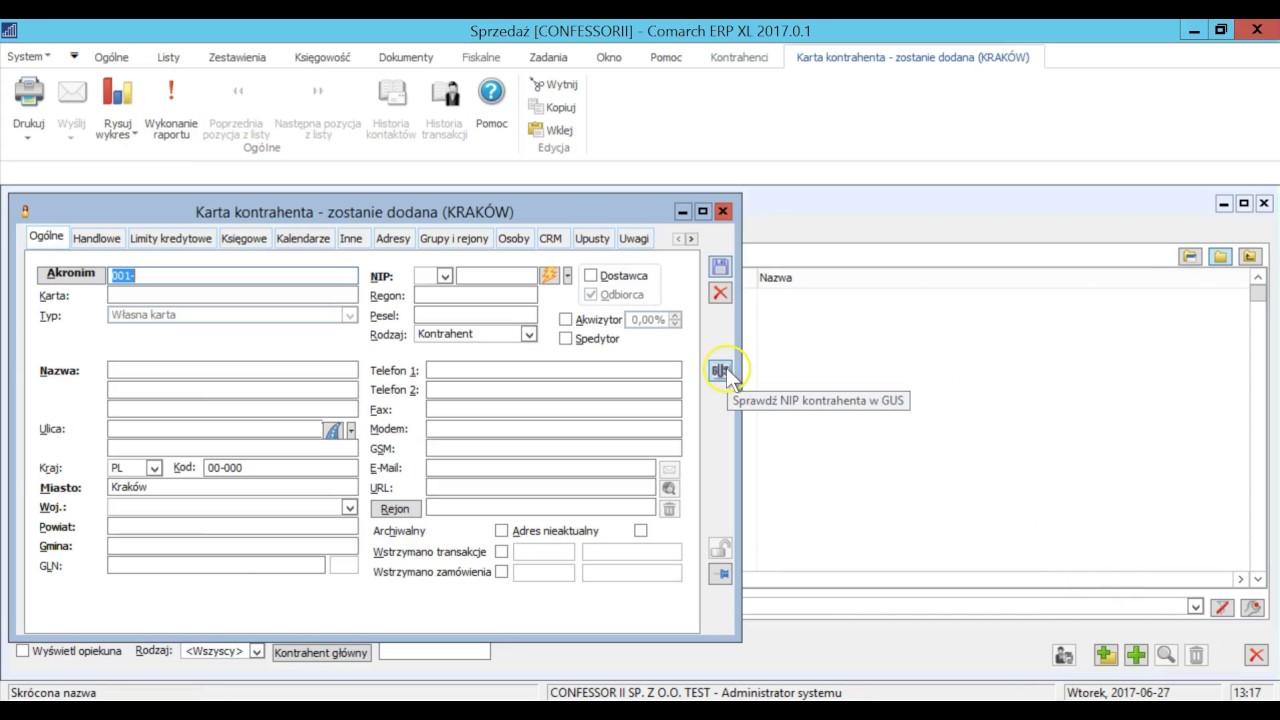Cancel the card with red X icon
1280x720 pixels.
click(720, 293)
